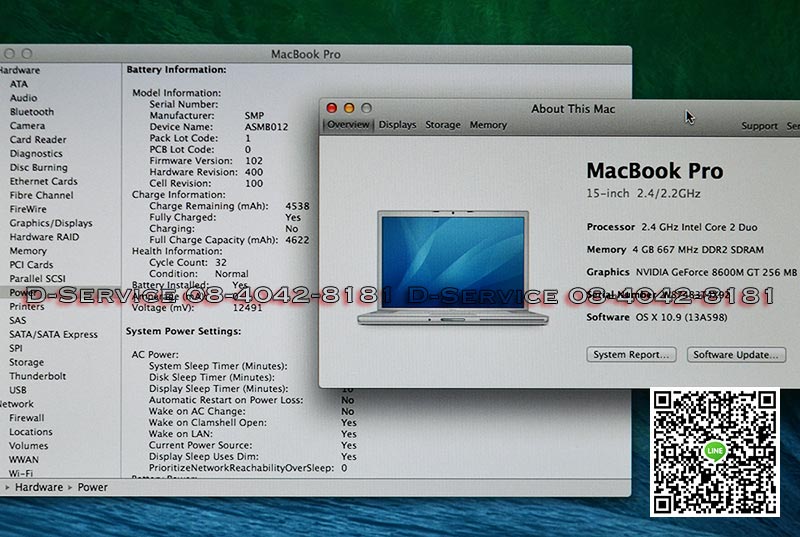Choose Card Reader in the sidebar

click(38, 139)
